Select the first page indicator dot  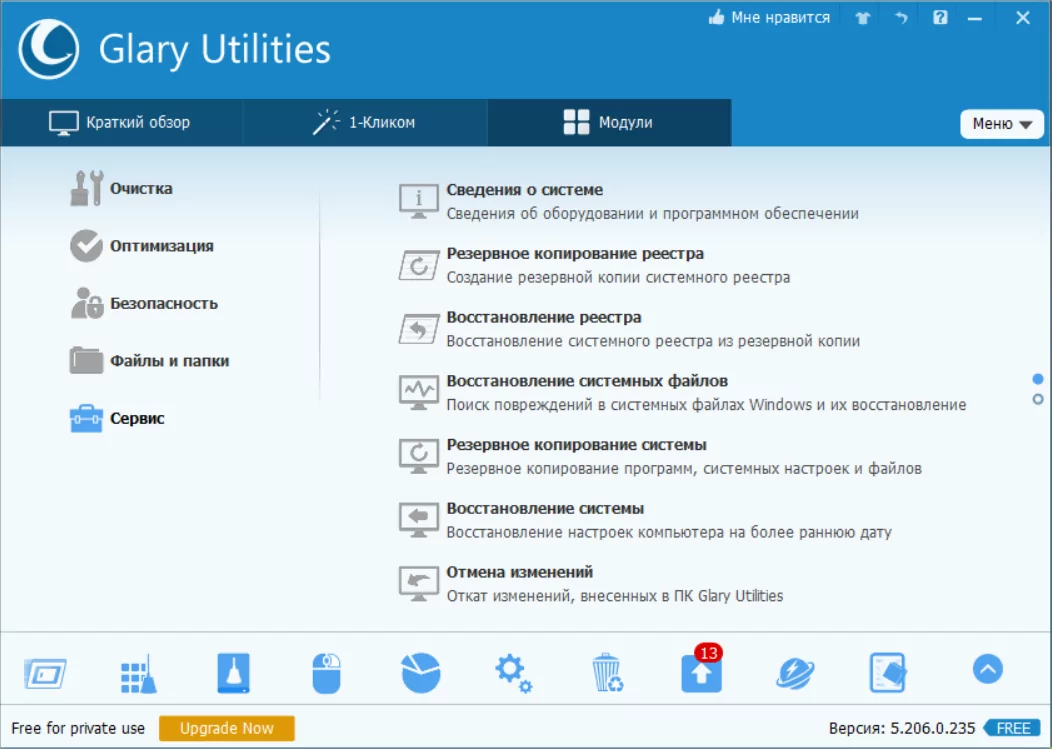[x=1038, y=379]
